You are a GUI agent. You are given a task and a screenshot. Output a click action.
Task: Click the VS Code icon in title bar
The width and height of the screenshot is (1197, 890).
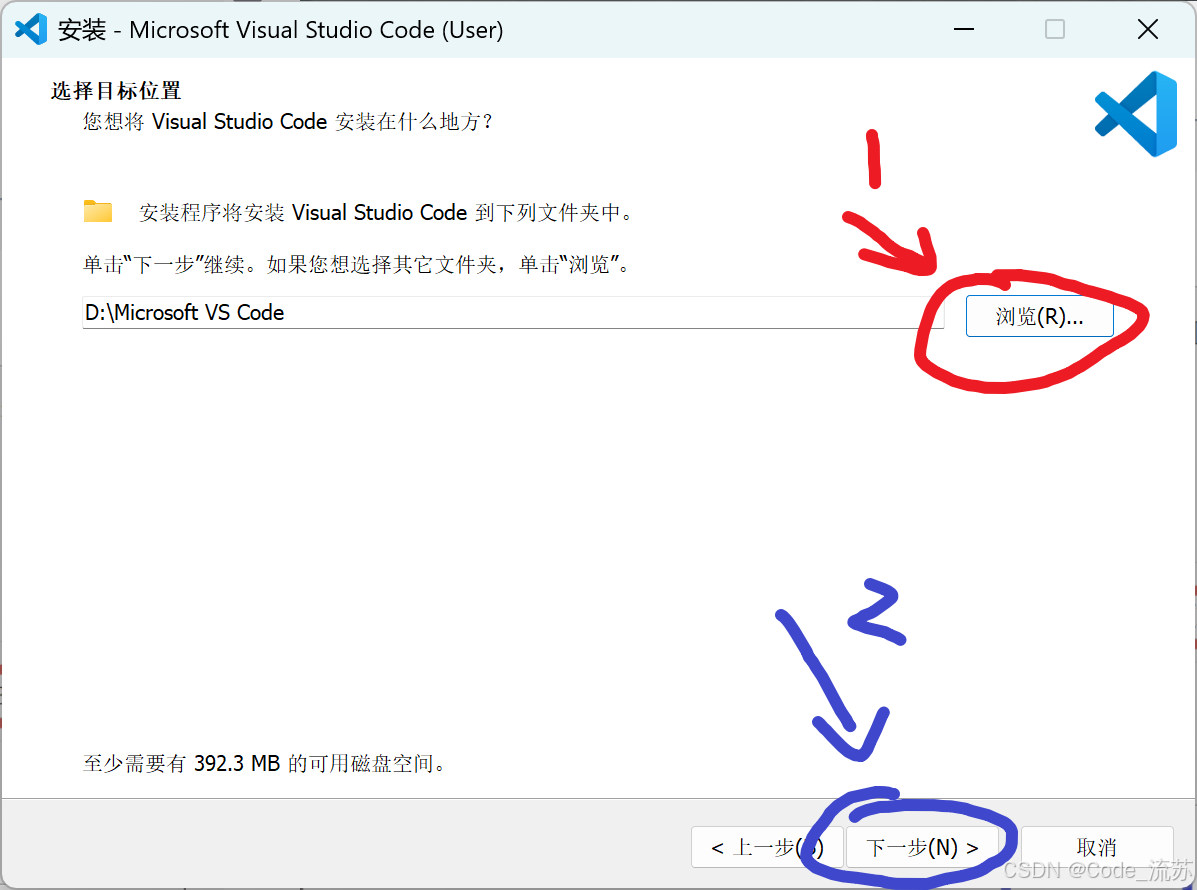[31, 30]
